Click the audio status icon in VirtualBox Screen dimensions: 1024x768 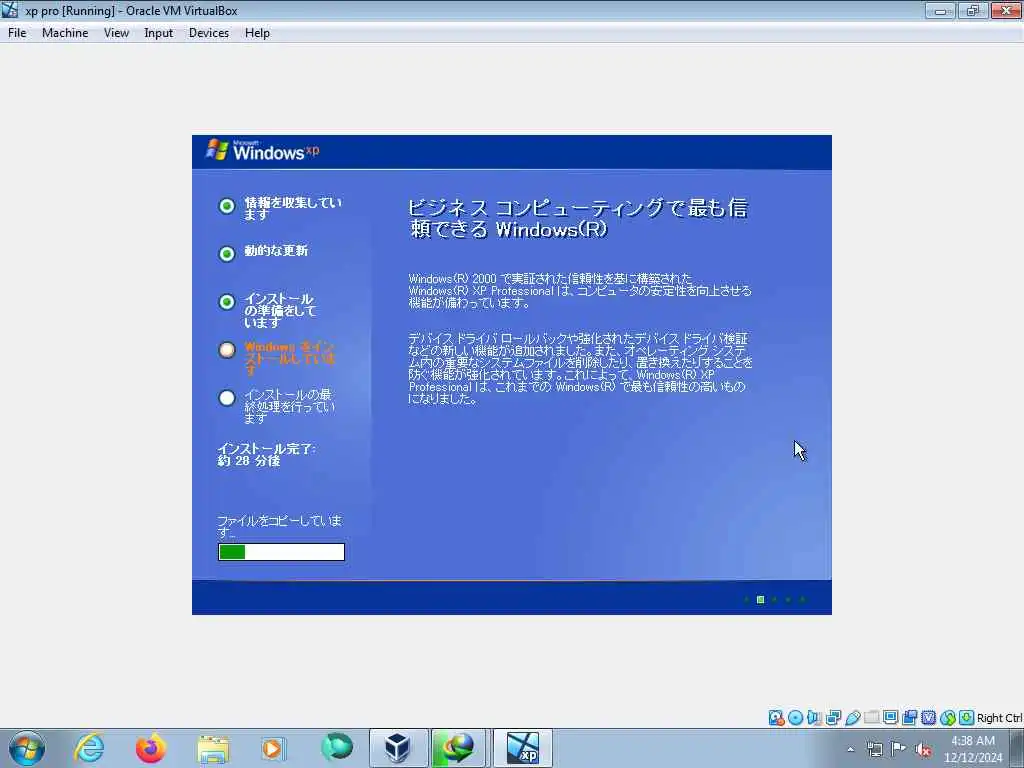(814, 718)
